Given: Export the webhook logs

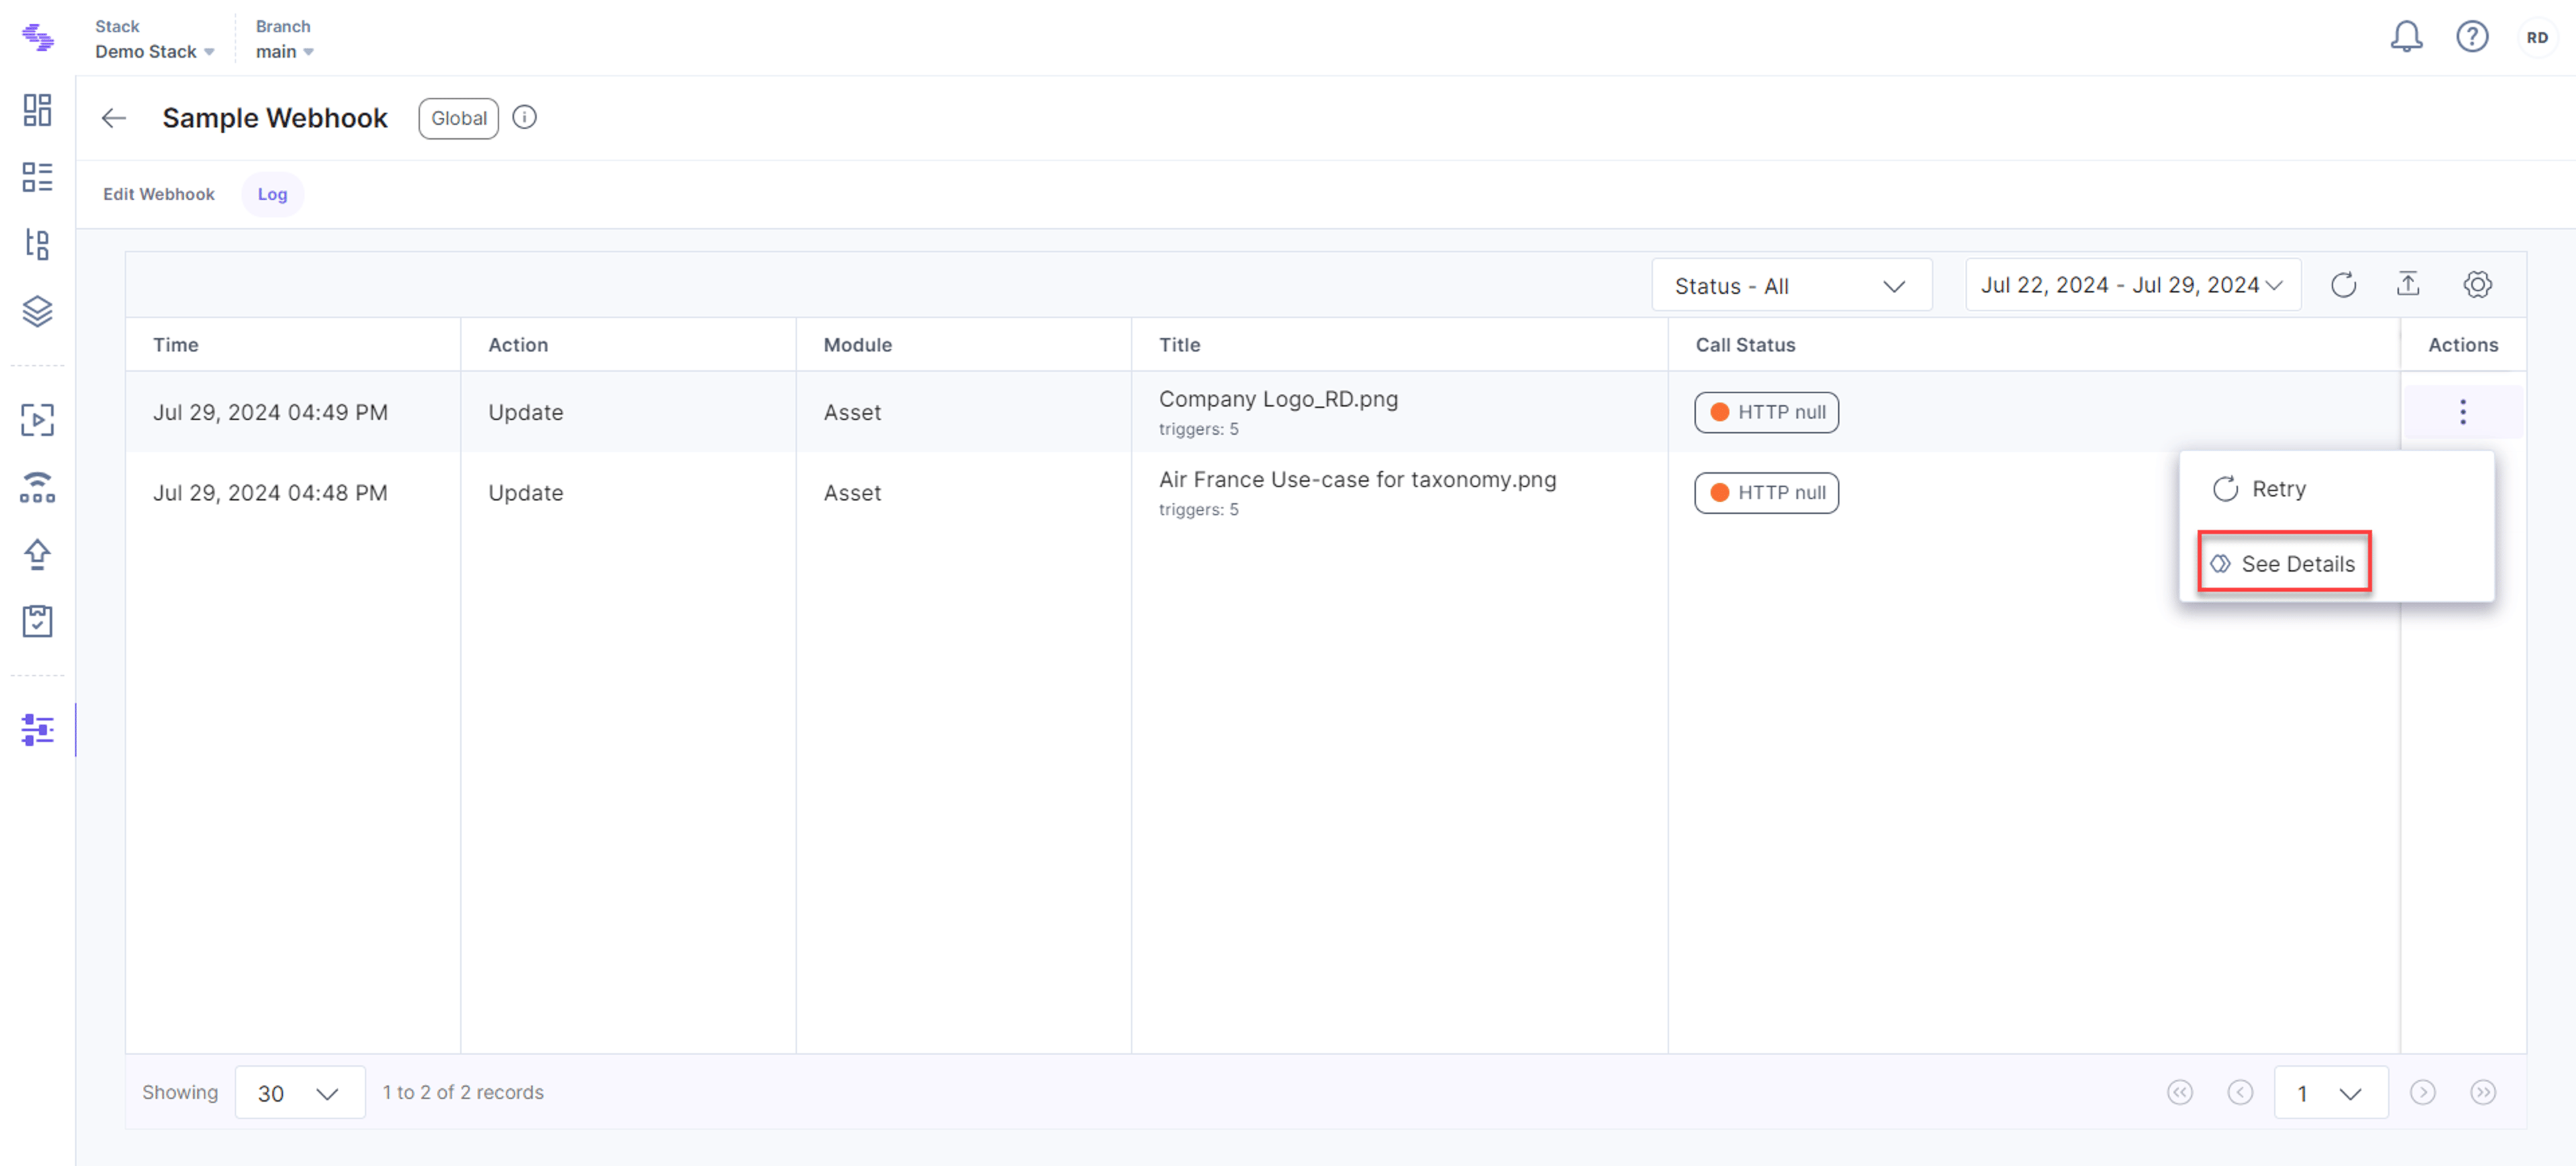Looking at the screenshot, I should tap(2408, 285).
